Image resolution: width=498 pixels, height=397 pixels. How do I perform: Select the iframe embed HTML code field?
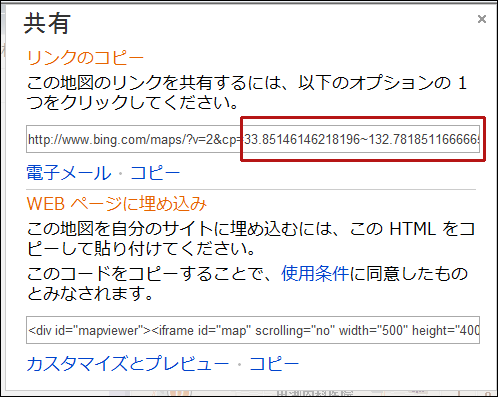coord(253,330)
